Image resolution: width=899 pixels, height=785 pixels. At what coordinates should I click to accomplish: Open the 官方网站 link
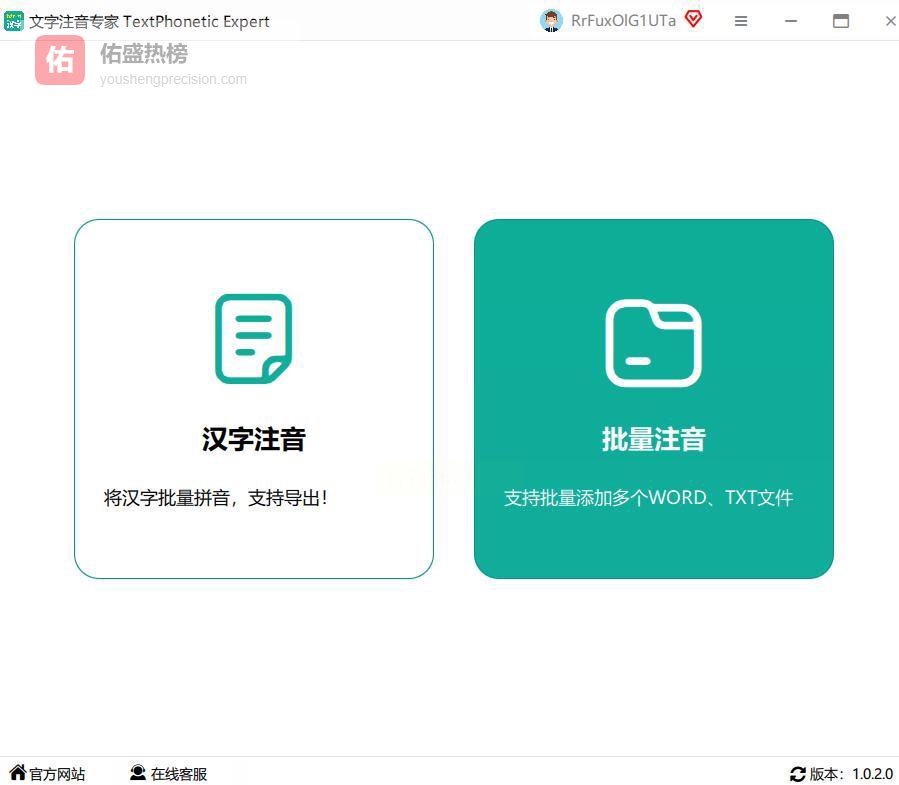(57, 774)
